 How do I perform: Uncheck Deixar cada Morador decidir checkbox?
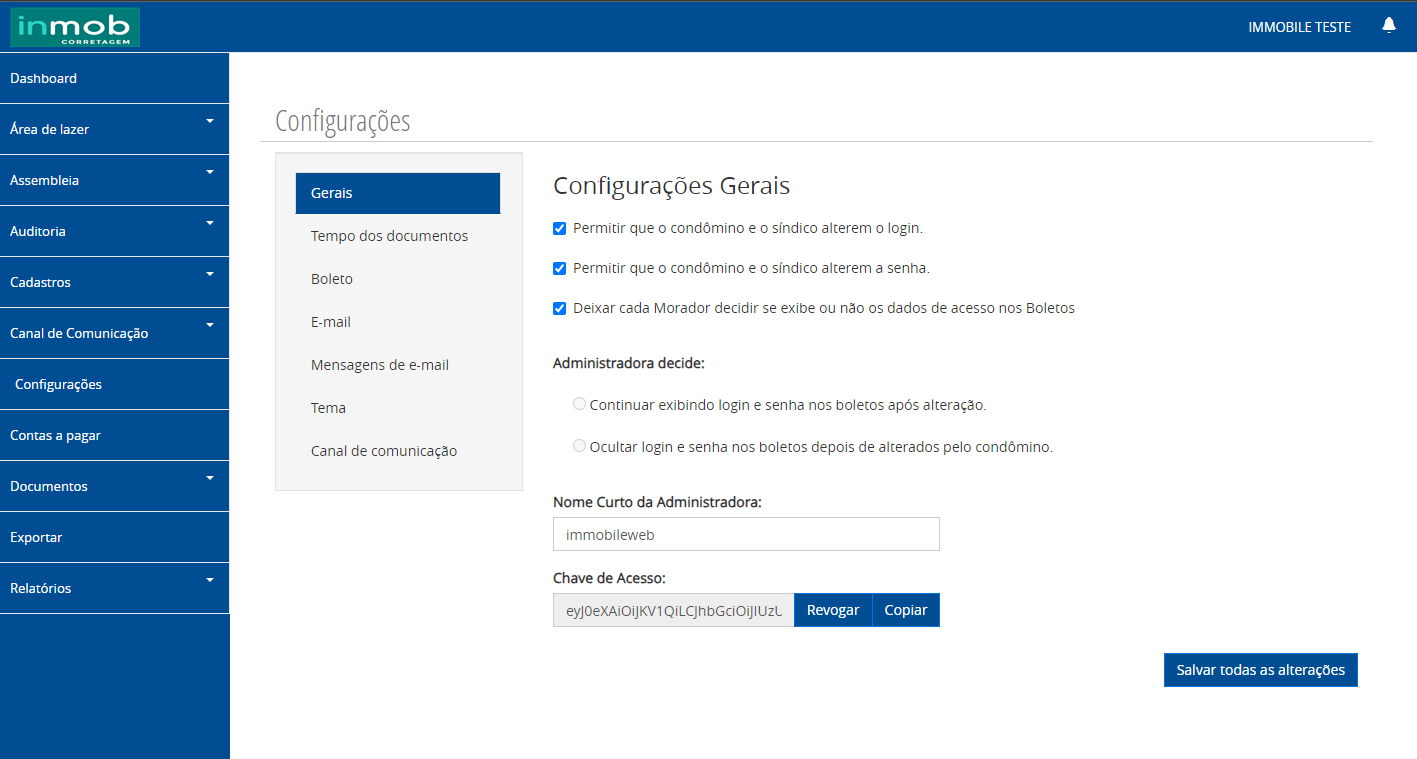coord(560,308)
